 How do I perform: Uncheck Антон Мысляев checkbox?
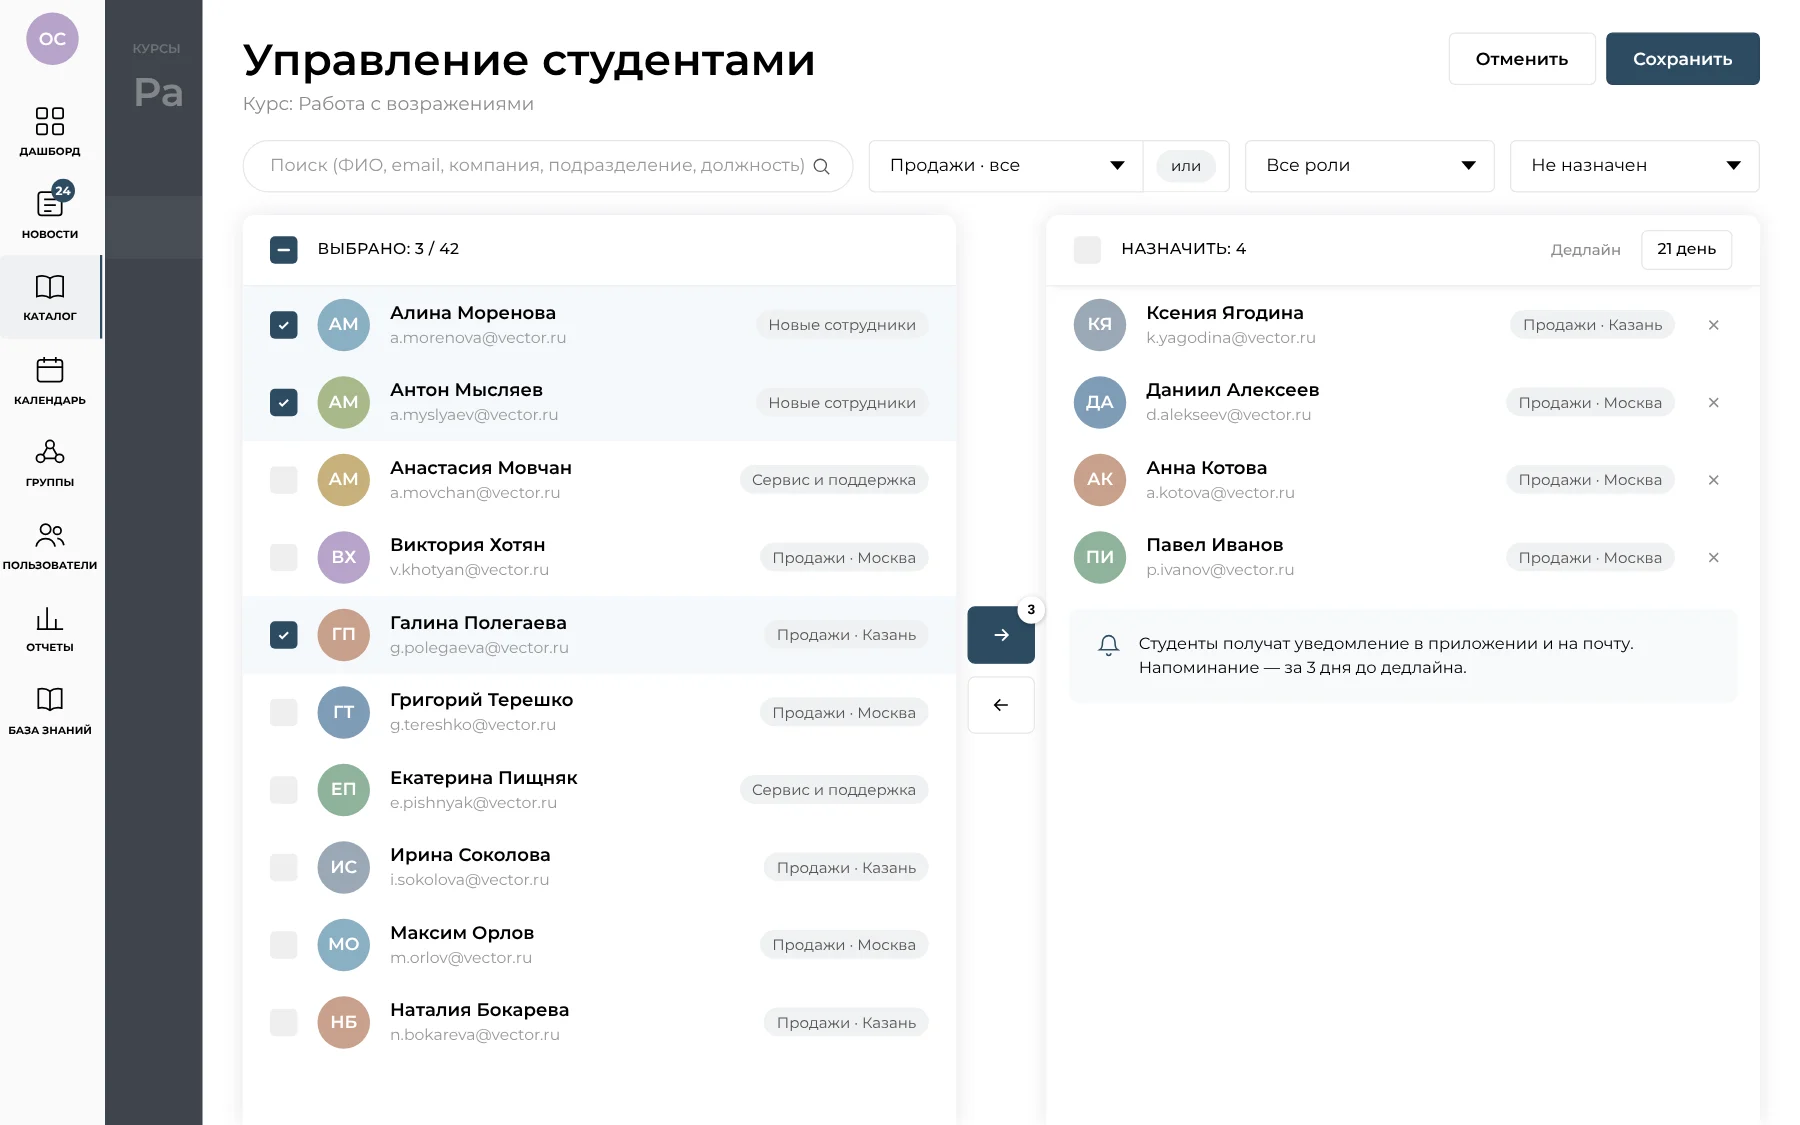click(284, 403)
